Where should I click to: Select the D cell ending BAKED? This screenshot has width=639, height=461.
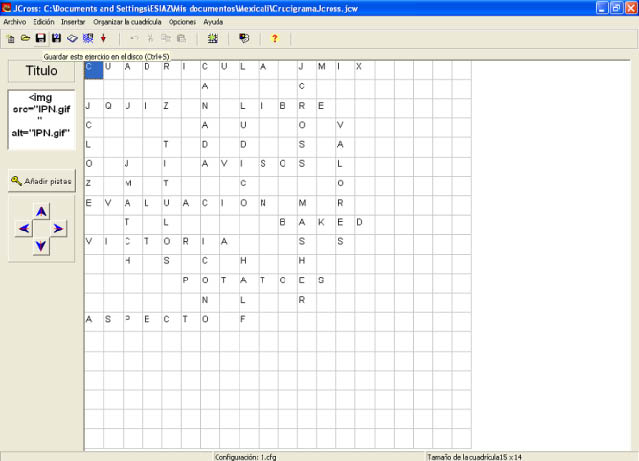point(365,225)
